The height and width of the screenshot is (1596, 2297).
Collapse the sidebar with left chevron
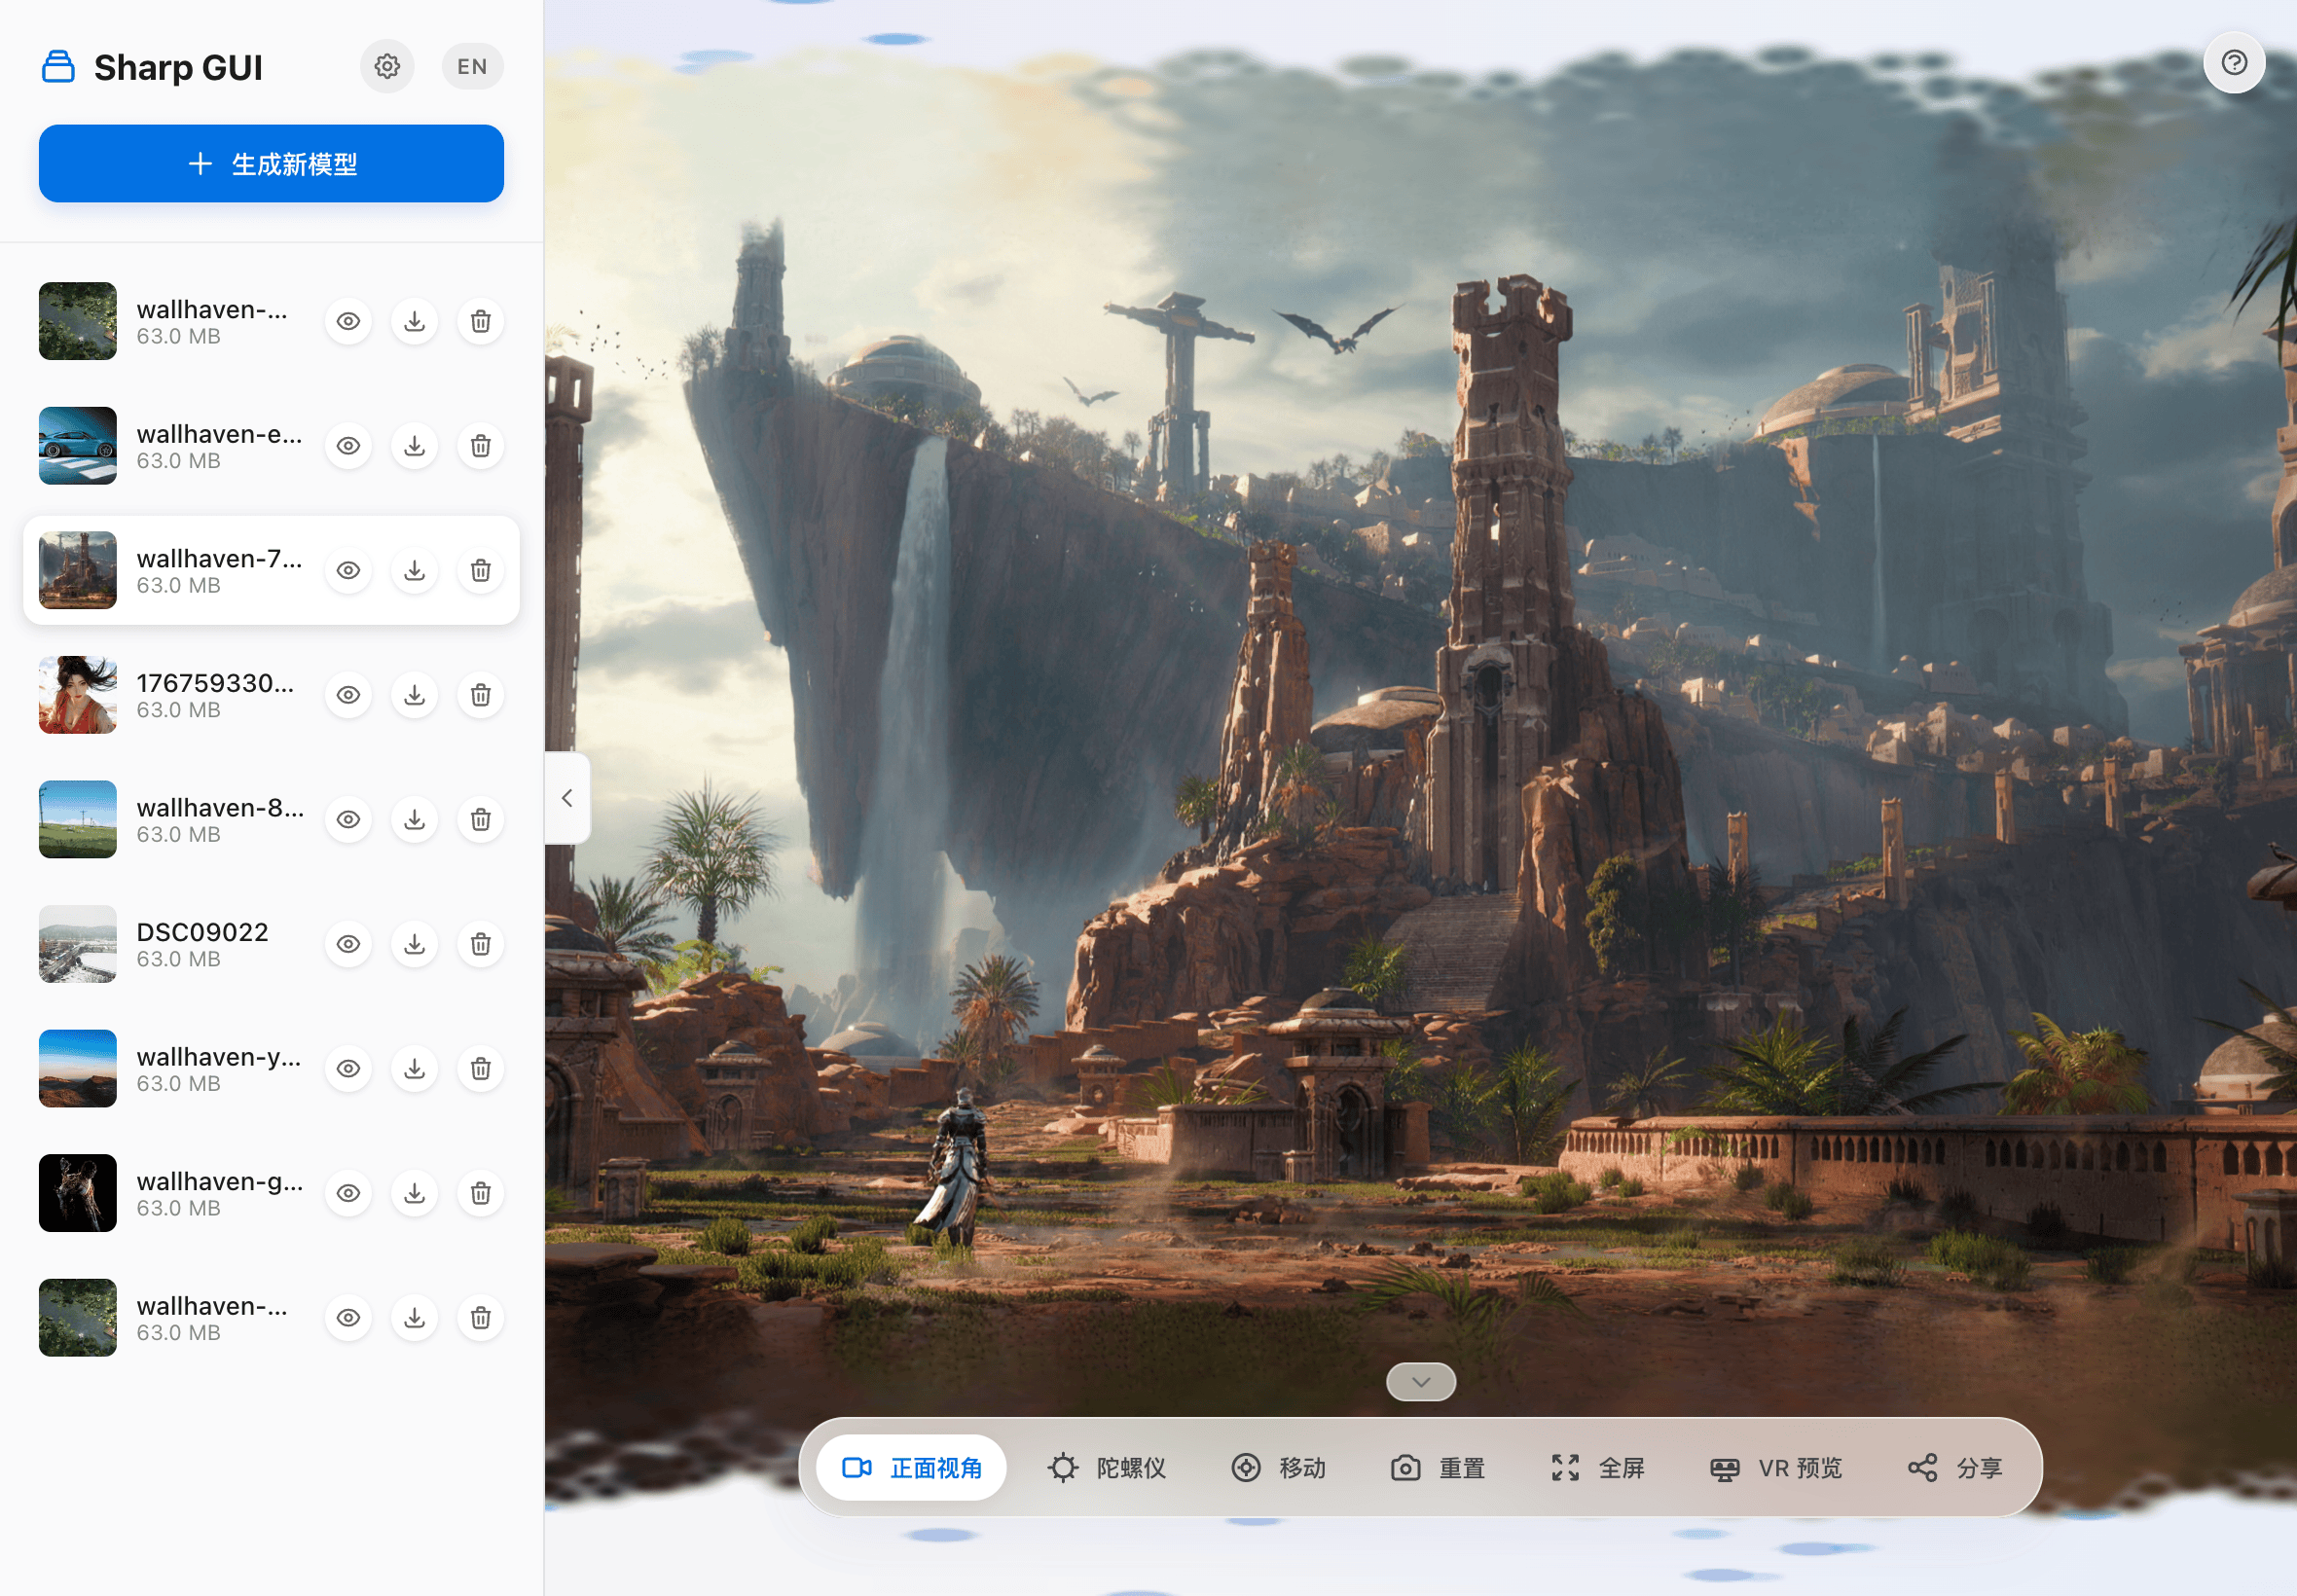567,797
